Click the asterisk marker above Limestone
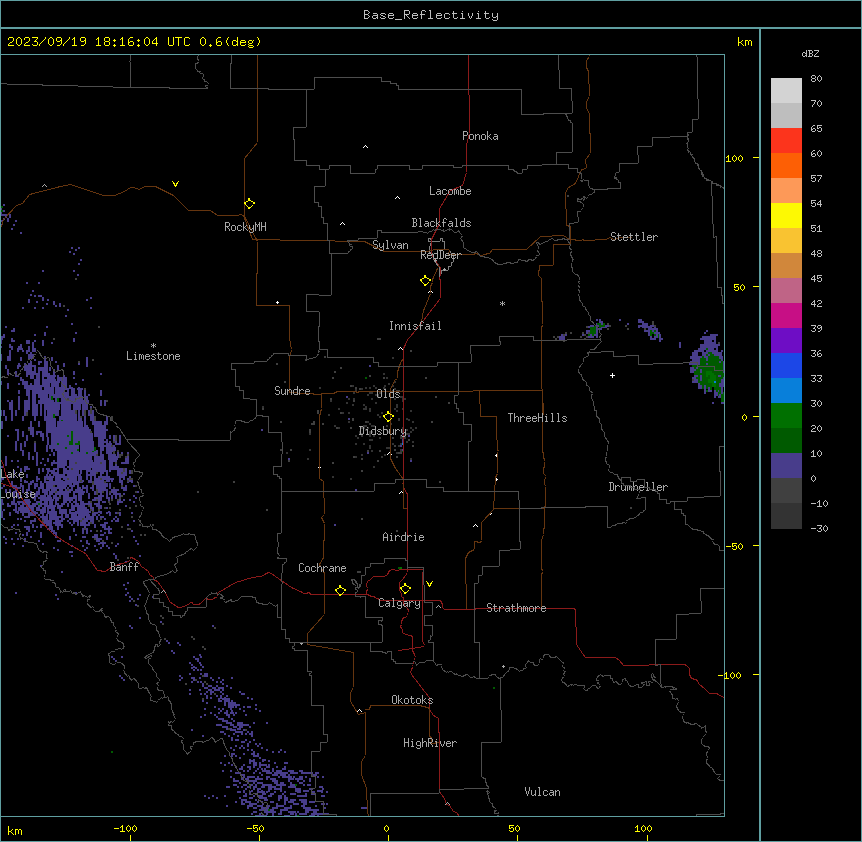Viewport: 862px width, 842px height. (153, 346)
